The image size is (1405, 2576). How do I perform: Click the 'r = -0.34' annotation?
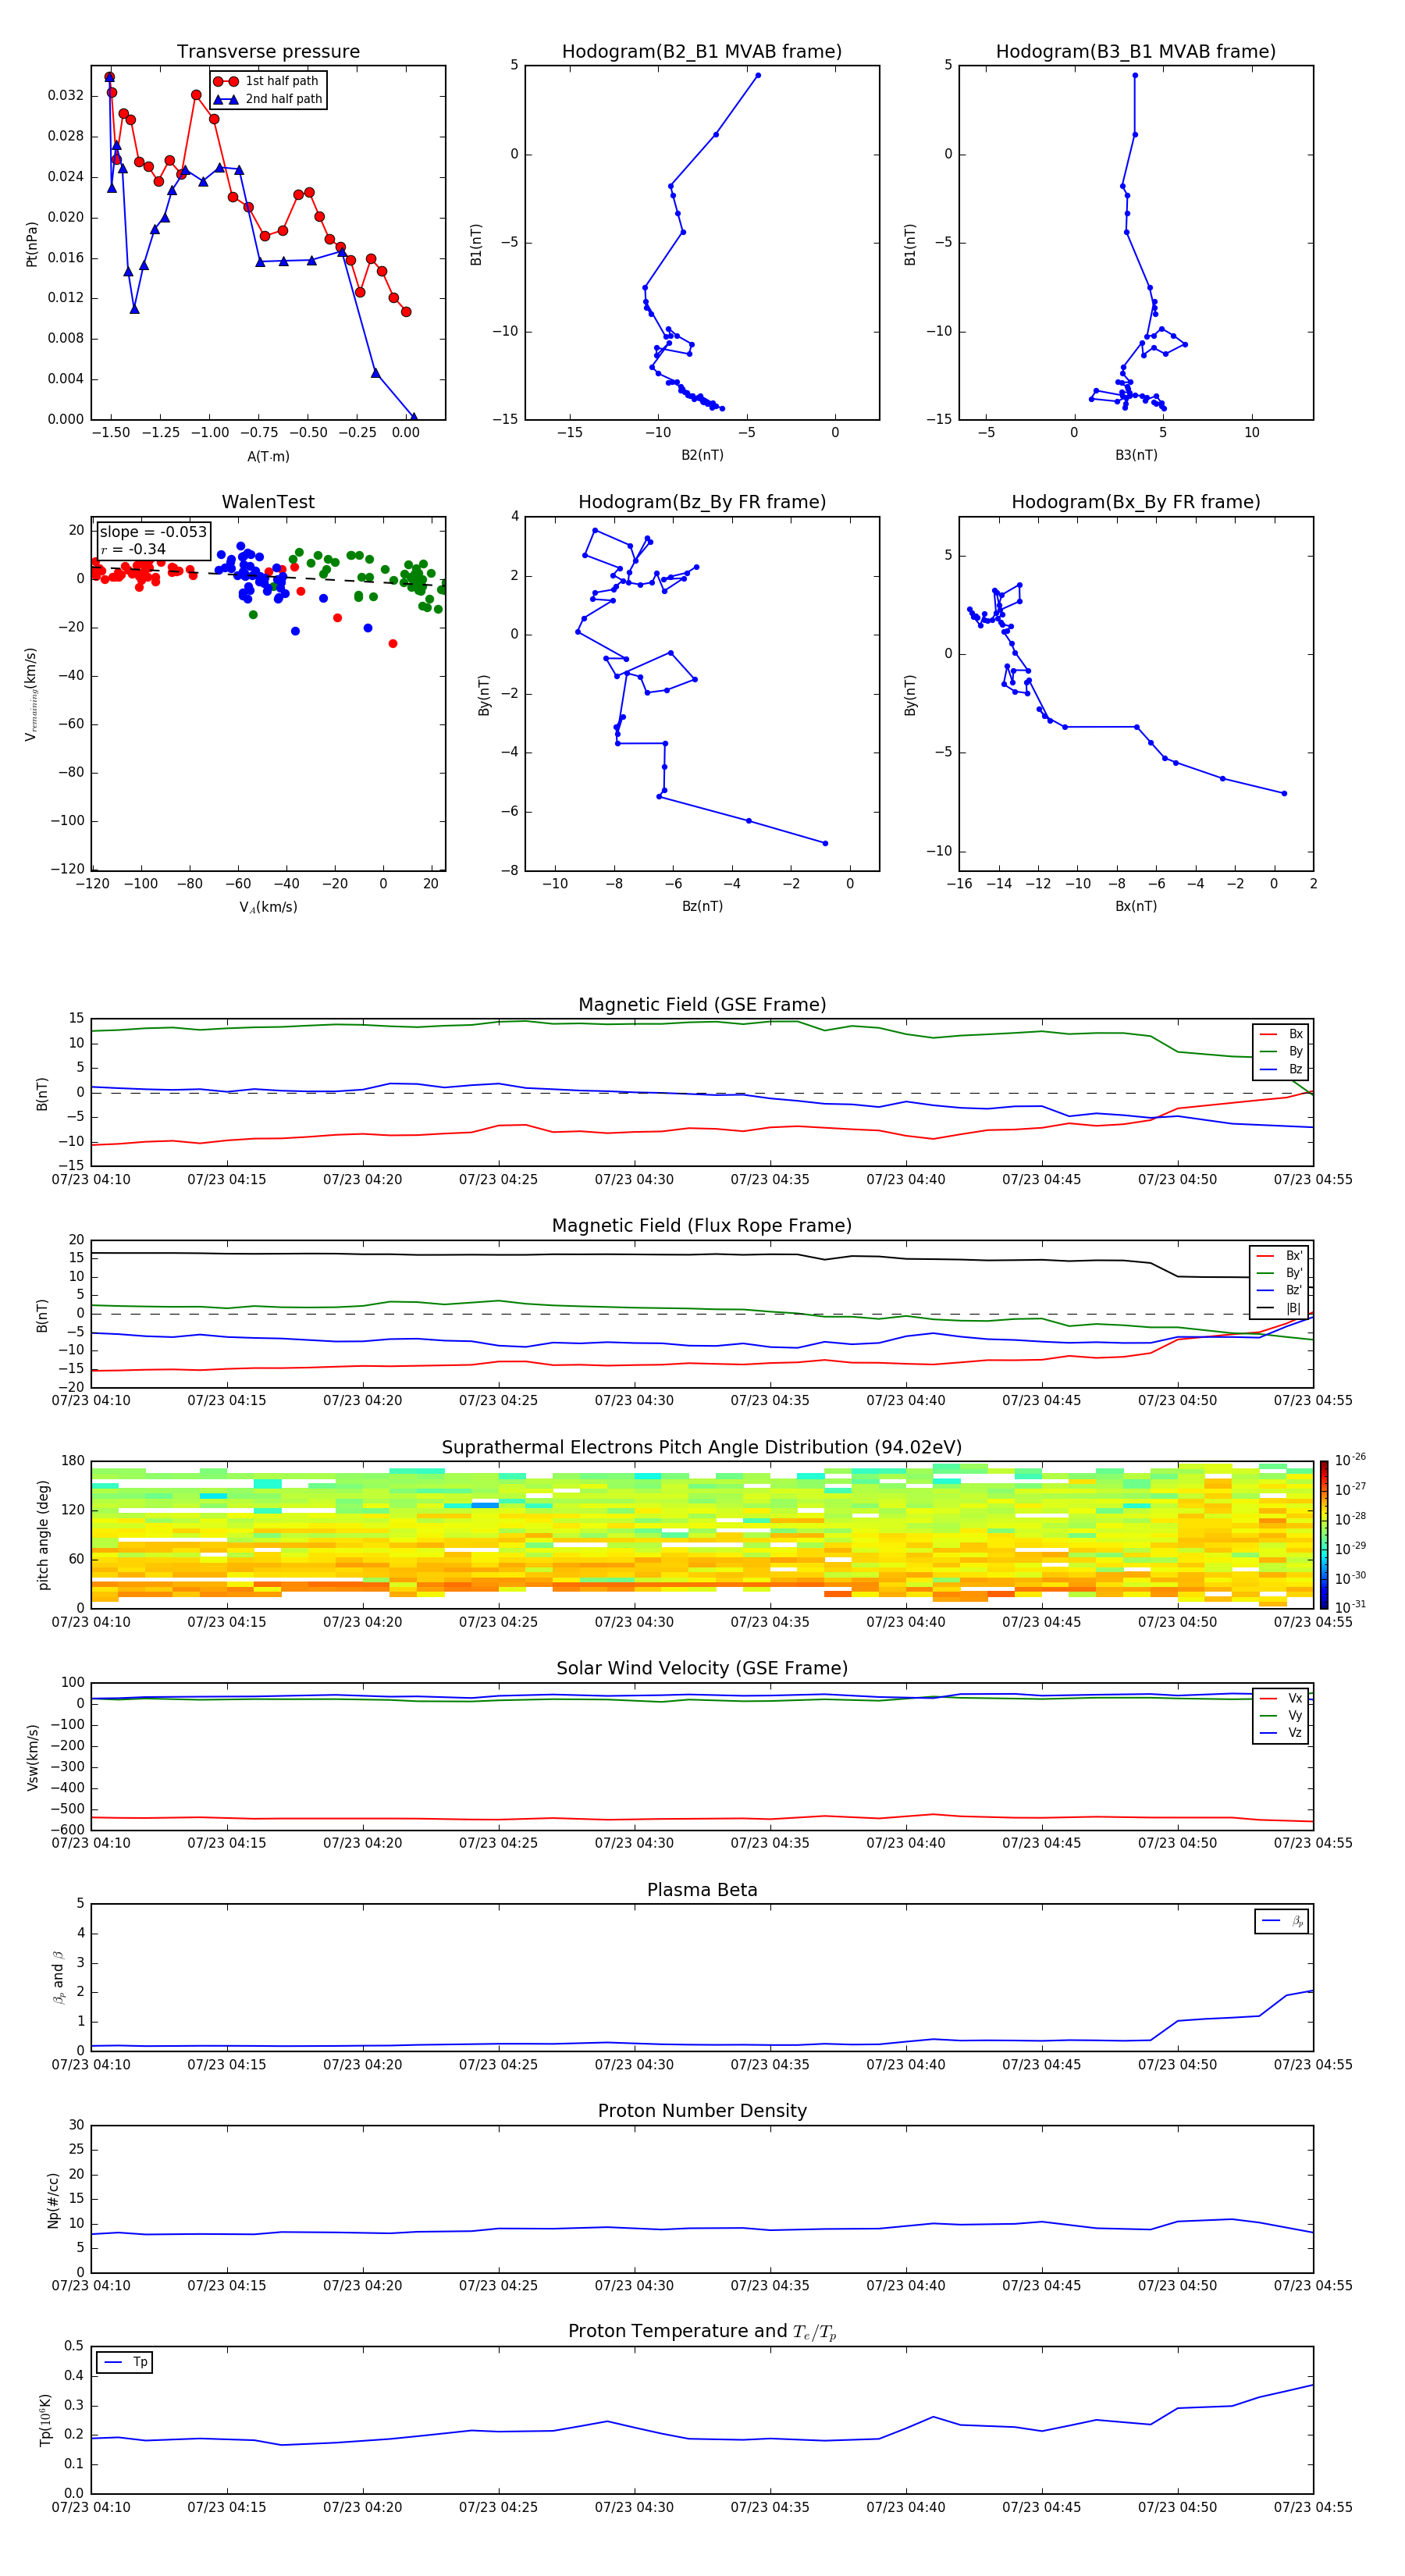(x=133, y=549)
